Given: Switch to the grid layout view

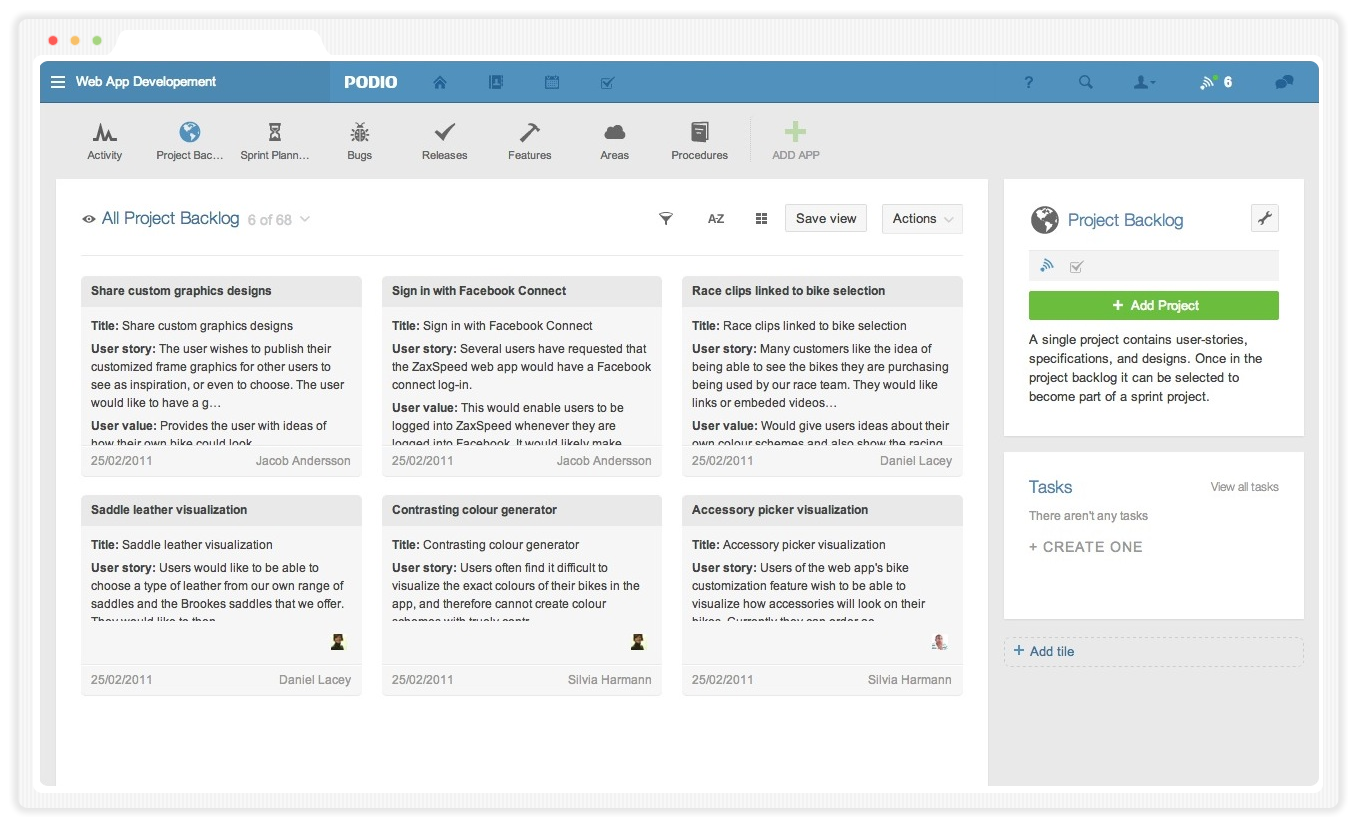Looking at the screenshot, I should [x=761, y=219].
